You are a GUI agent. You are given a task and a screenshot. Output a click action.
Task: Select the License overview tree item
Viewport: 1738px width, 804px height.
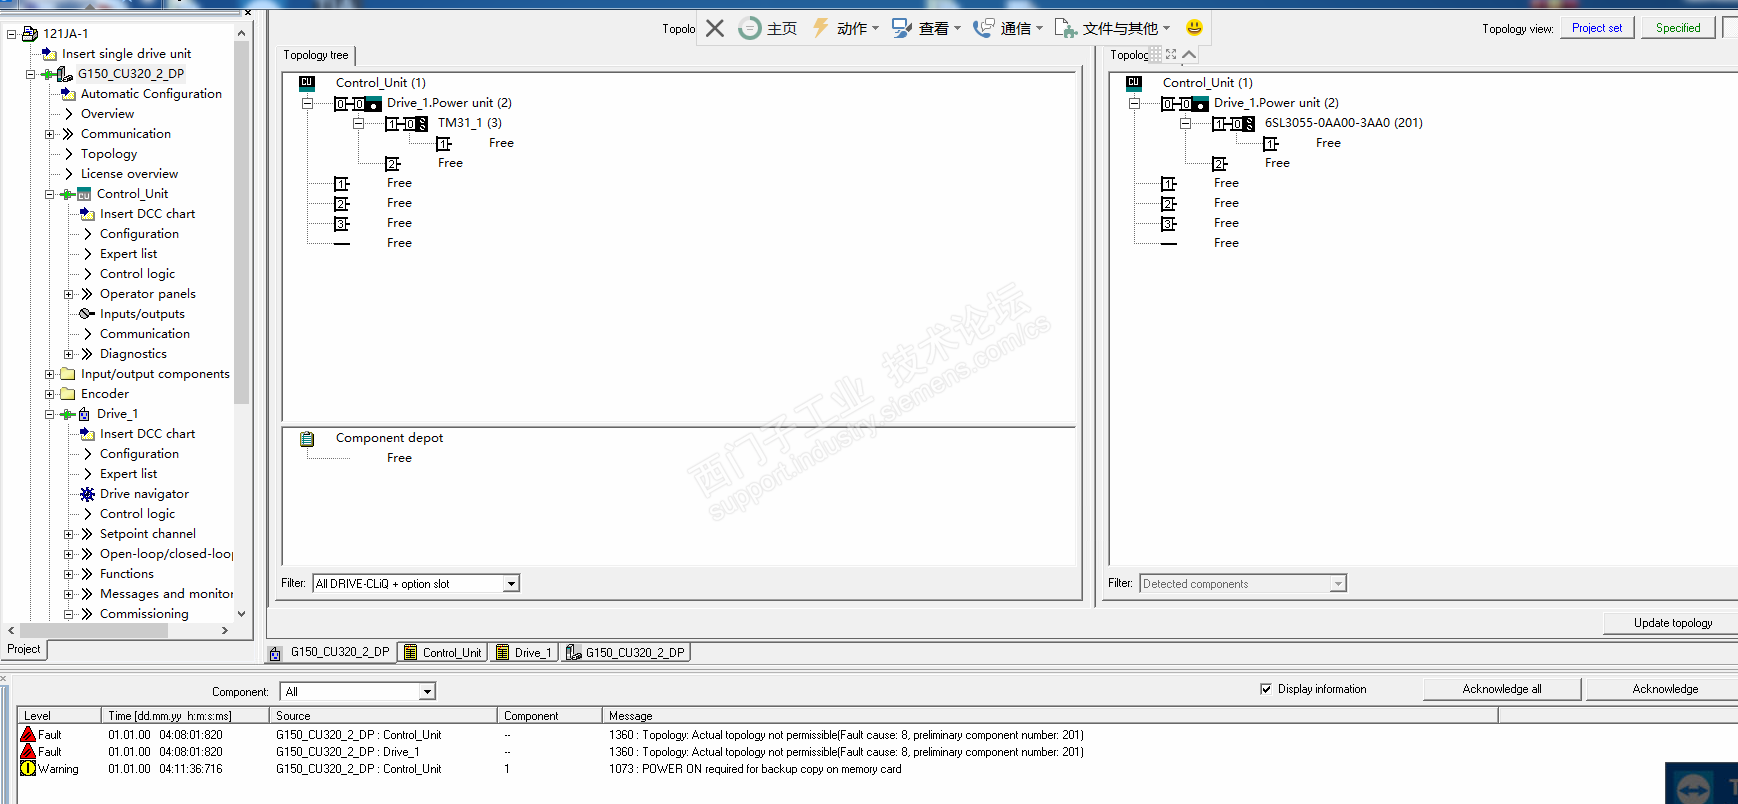pos(129,174)
